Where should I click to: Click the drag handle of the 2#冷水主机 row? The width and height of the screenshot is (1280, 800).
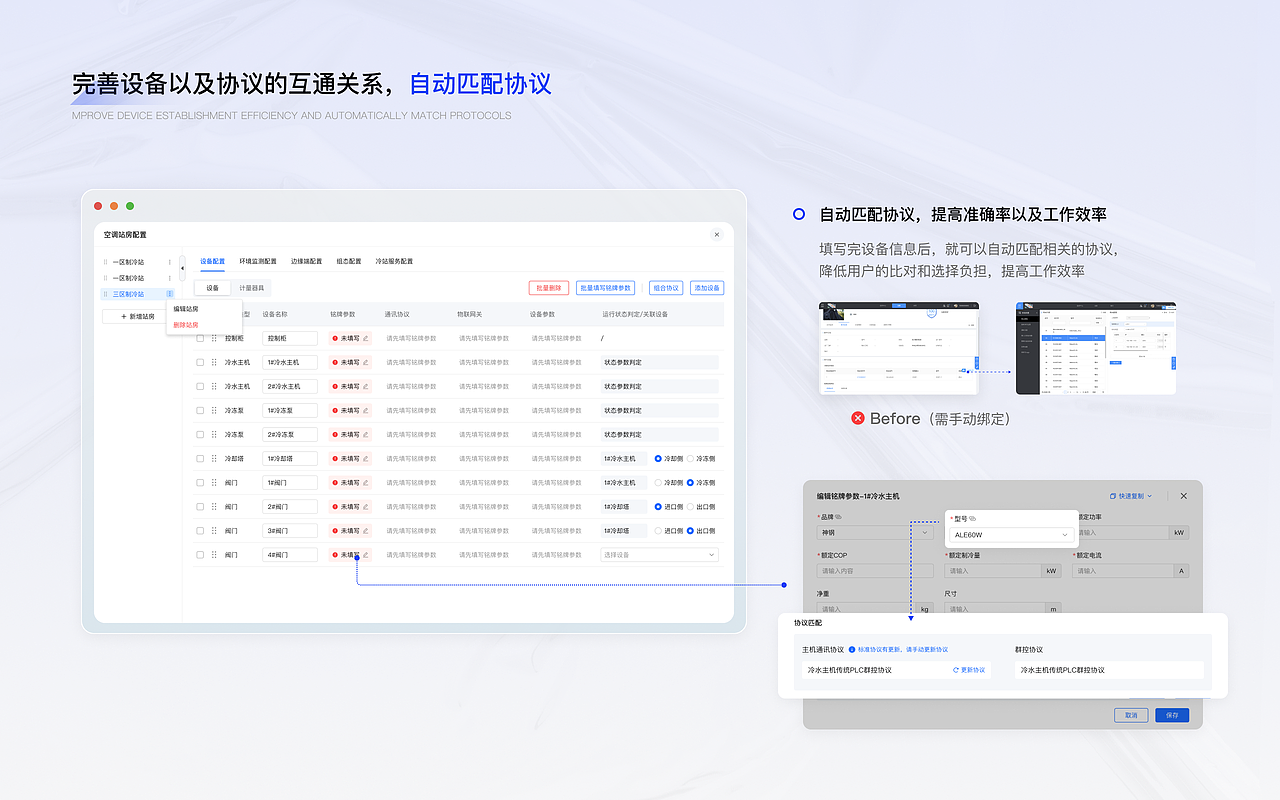(214, 387)
